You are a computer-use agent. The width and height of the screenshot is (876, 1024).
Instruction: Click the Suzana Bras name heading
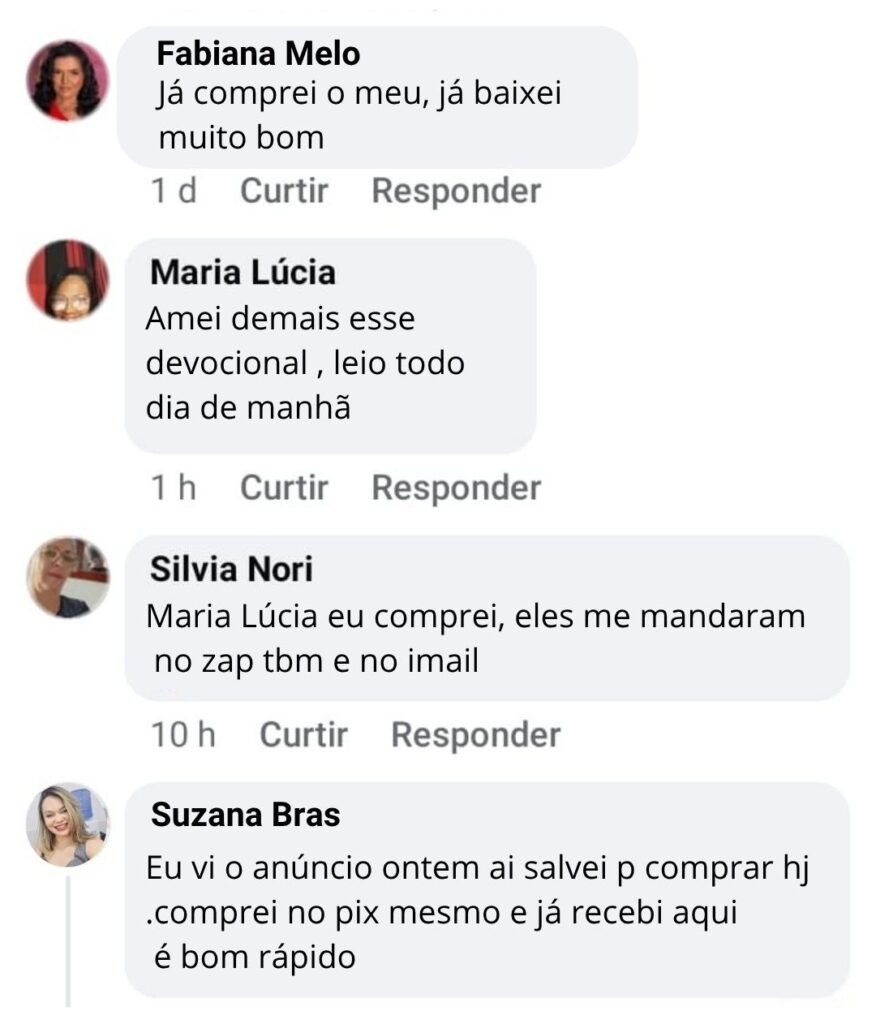coord(245,815)
